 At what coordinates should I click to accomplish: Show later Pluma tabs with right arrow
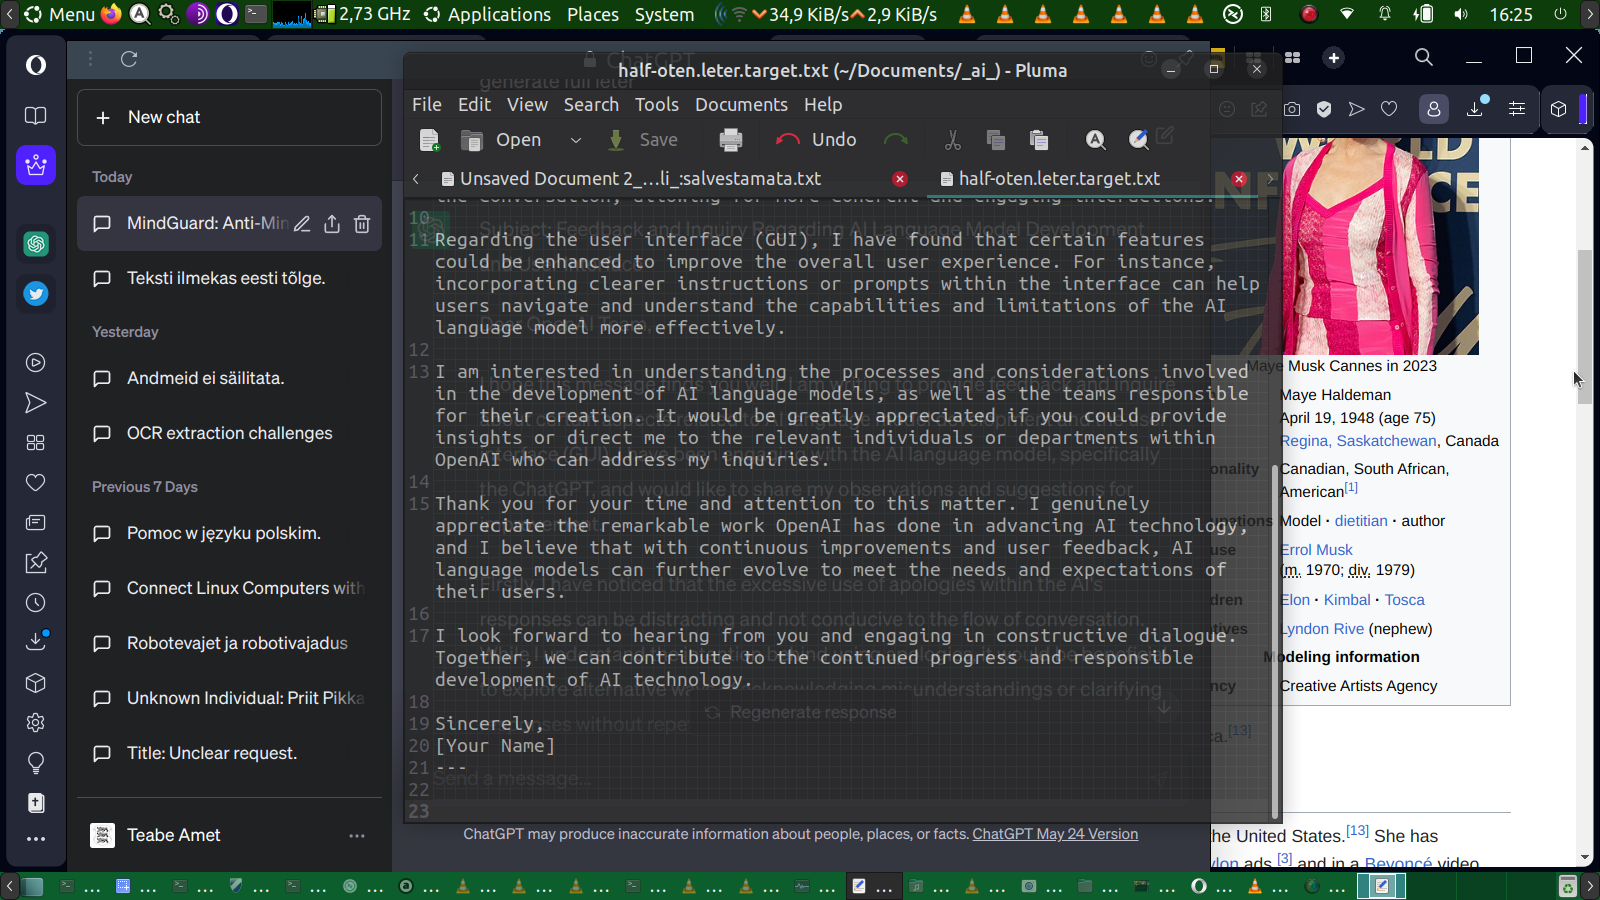click(1271, 179)
